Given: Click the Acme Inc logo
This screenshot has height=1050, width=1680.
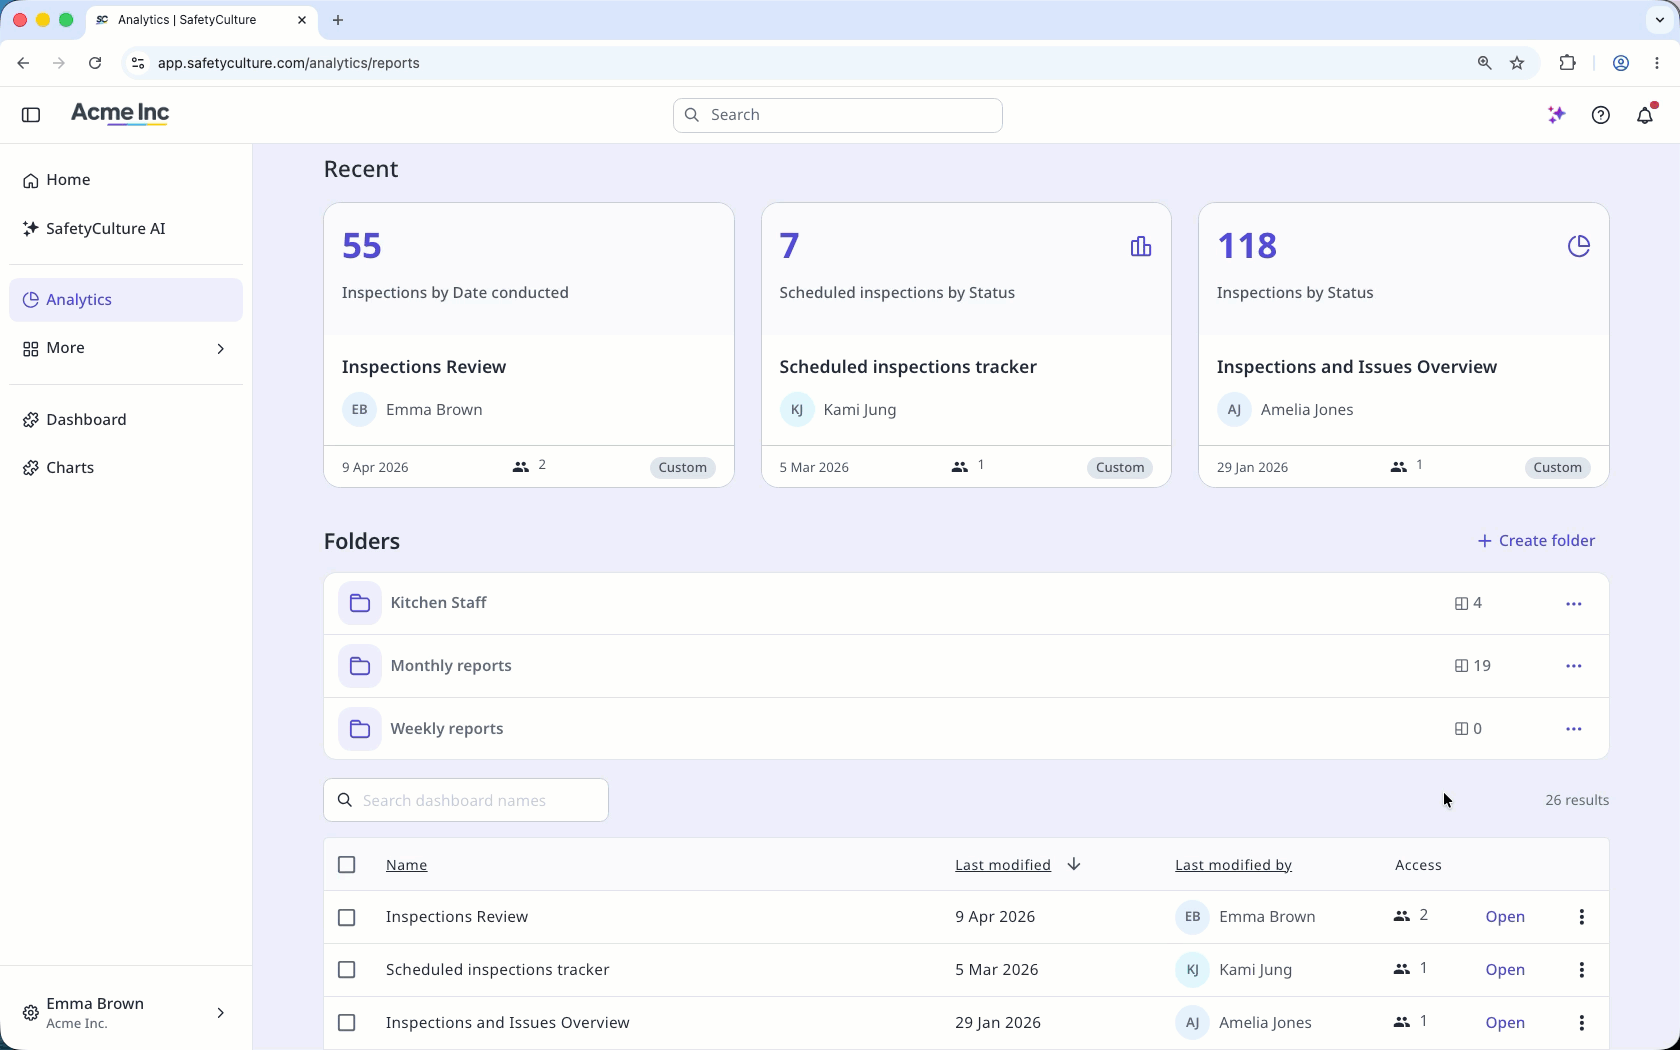Looking at the screenshot, I should point(120,114).
